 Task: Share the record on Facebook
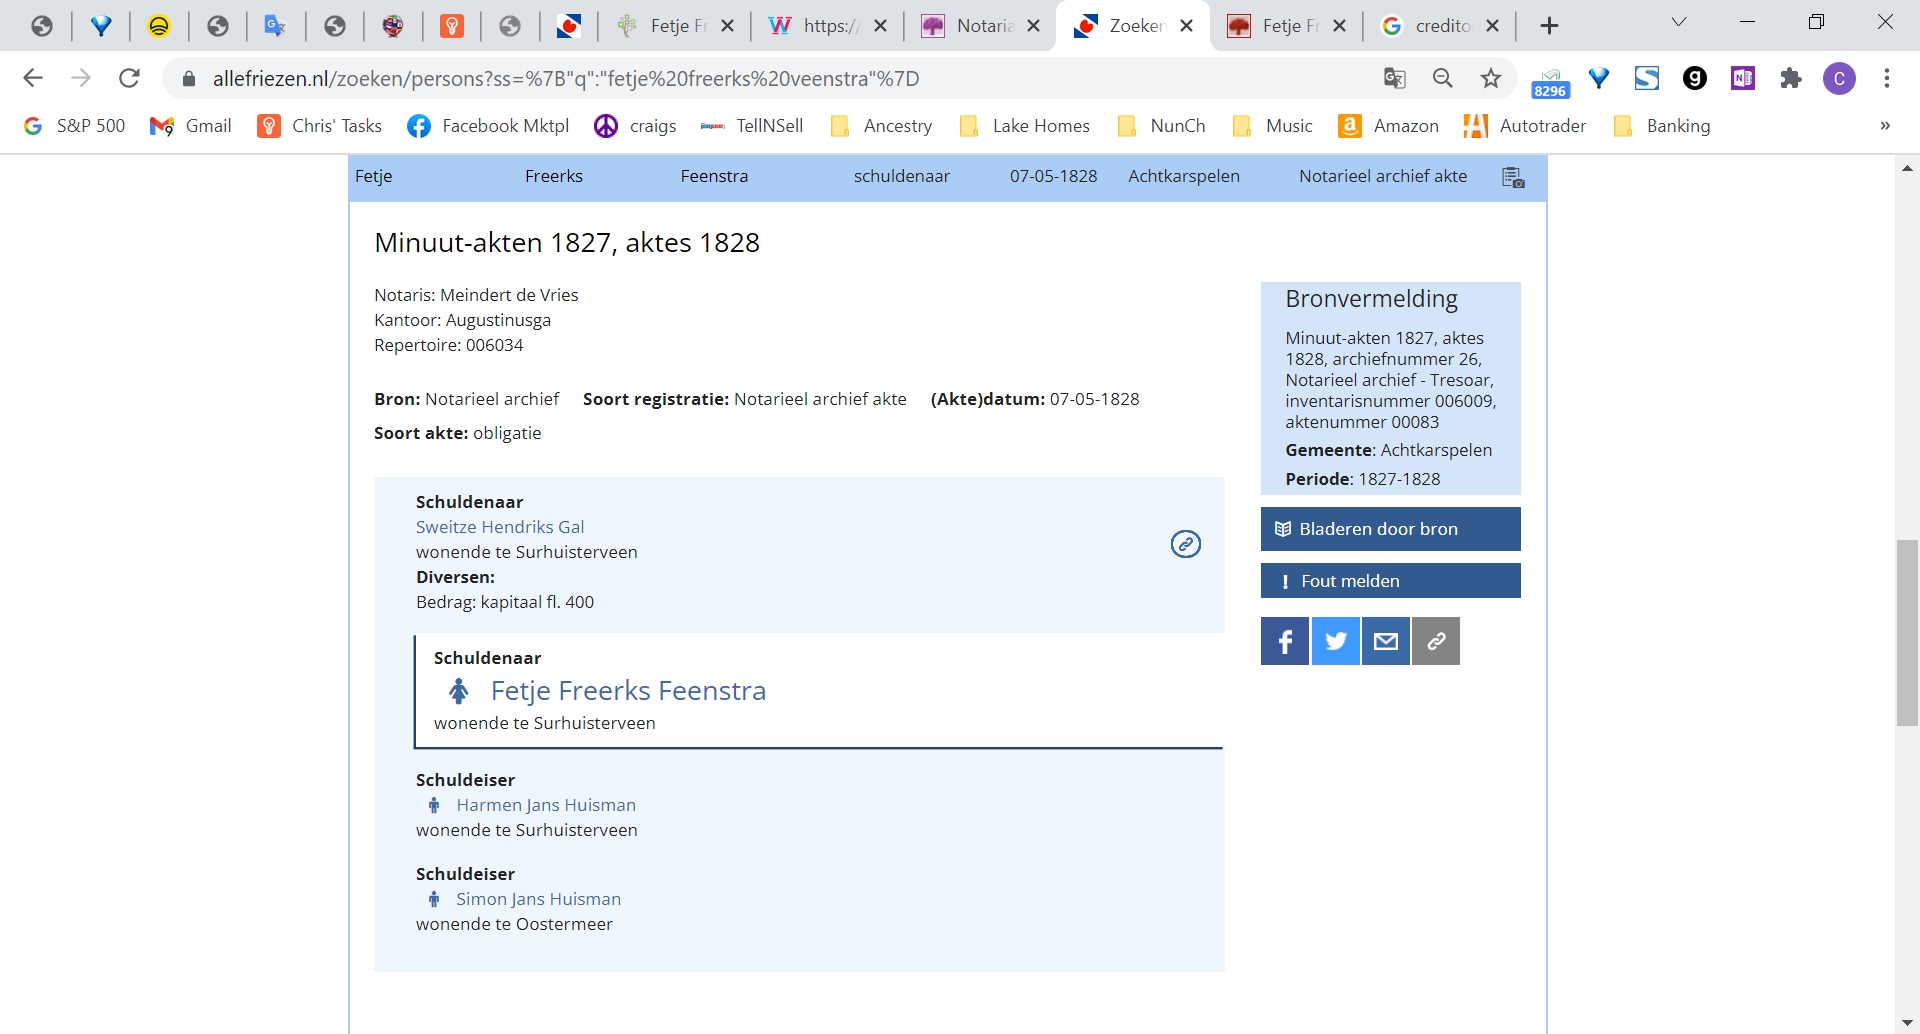pyautogui.click(x=1284, y=640)
